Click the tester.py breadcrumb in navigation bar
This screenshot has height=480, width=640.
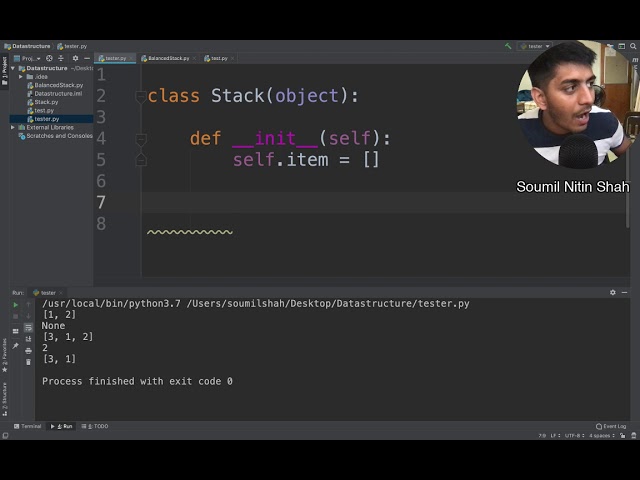(72, 46)
